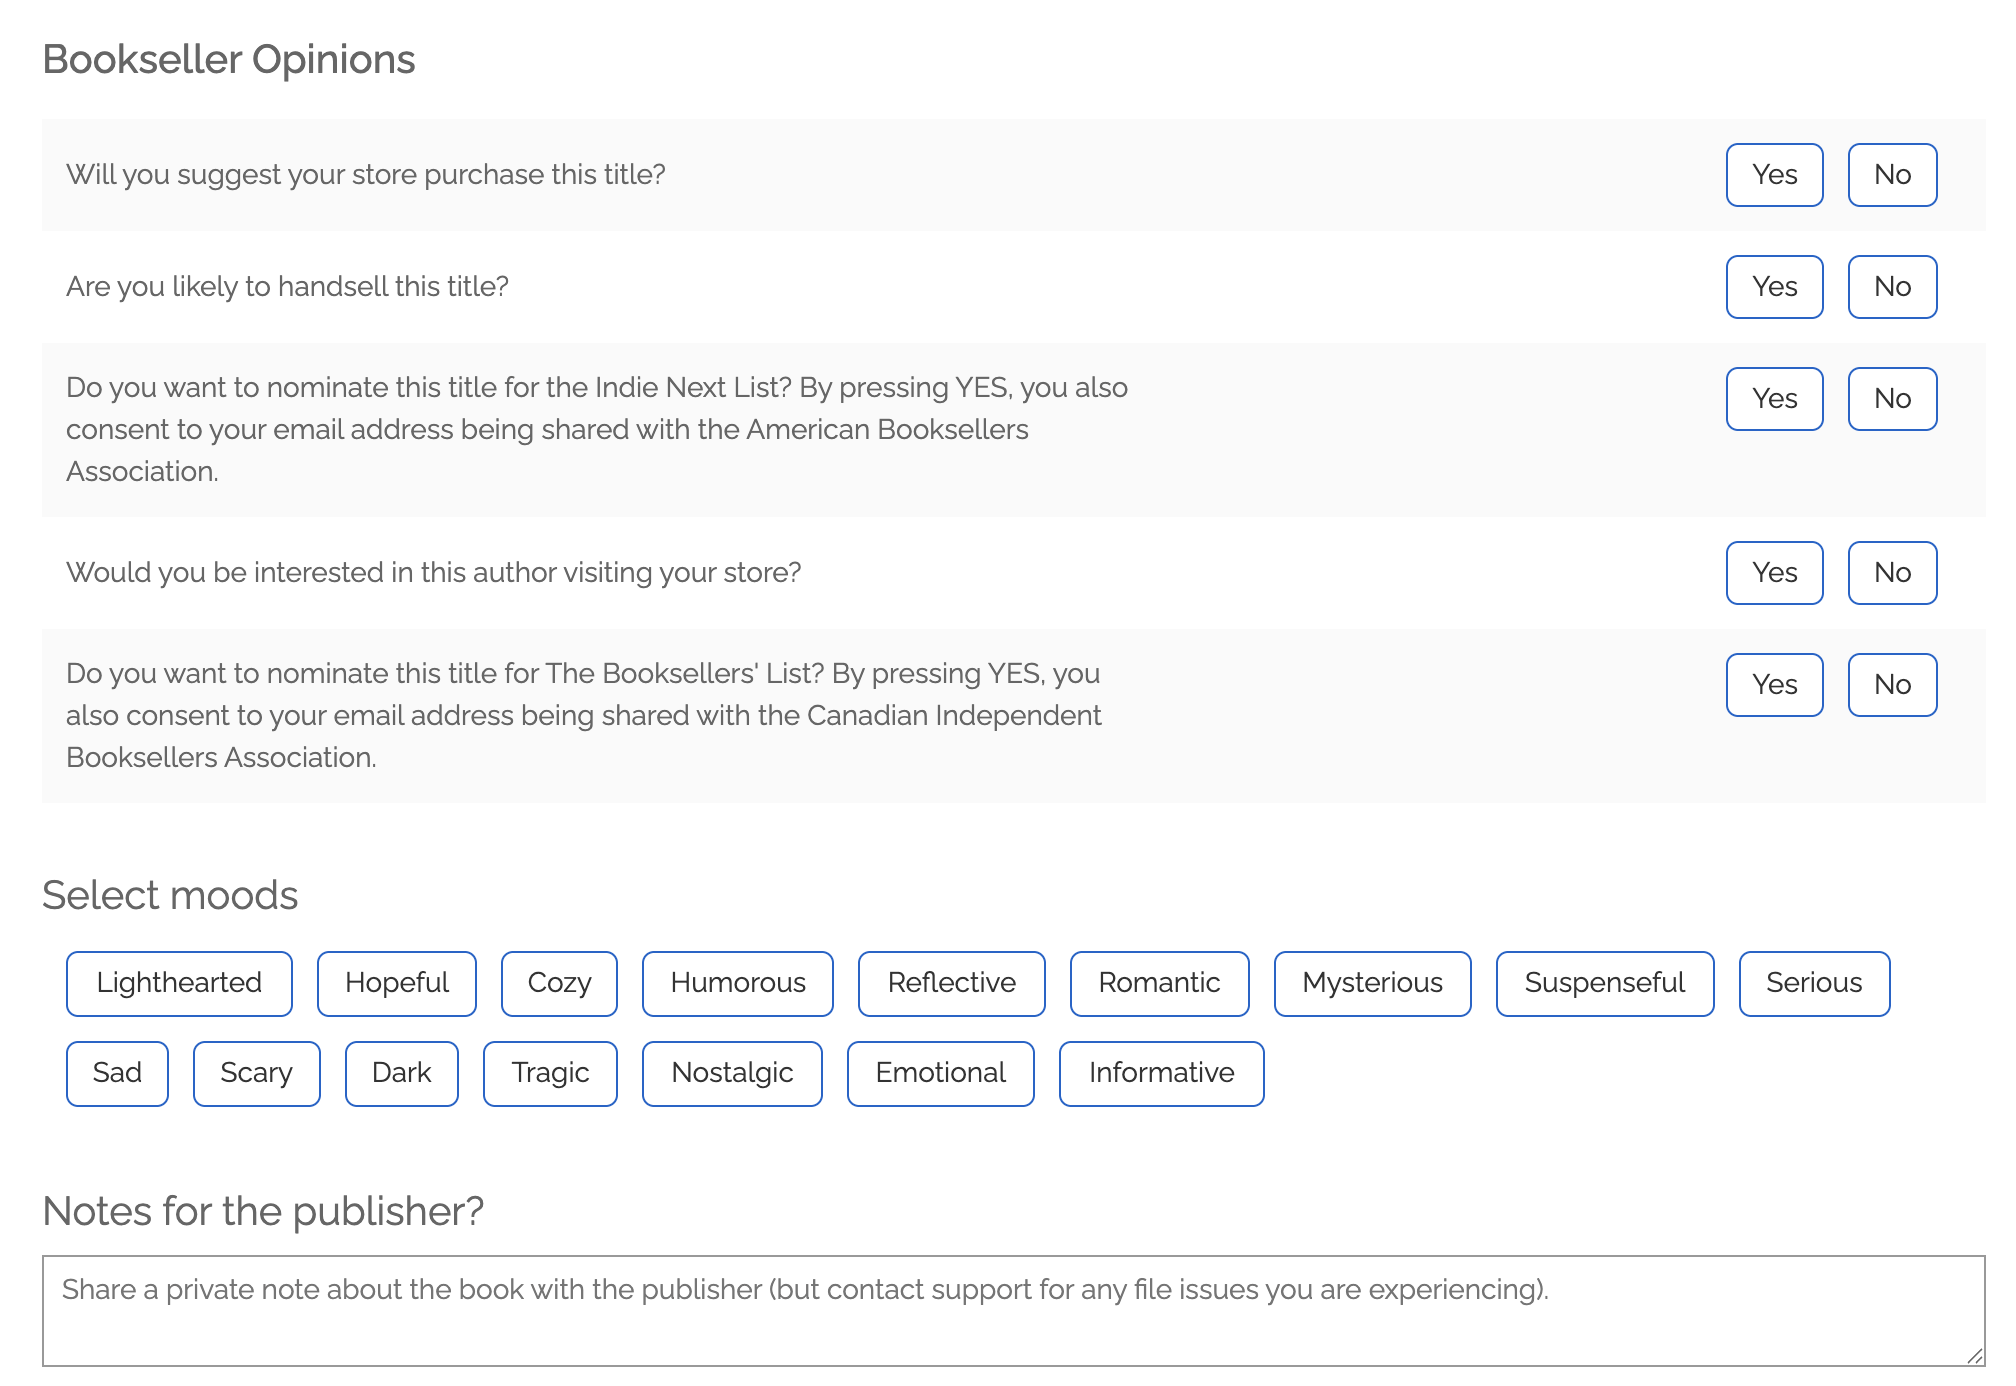Select Yes for suggesting store purchase
Image resolution: width=2016 pixels, height=1386 pixels.
pos(1774,175)
